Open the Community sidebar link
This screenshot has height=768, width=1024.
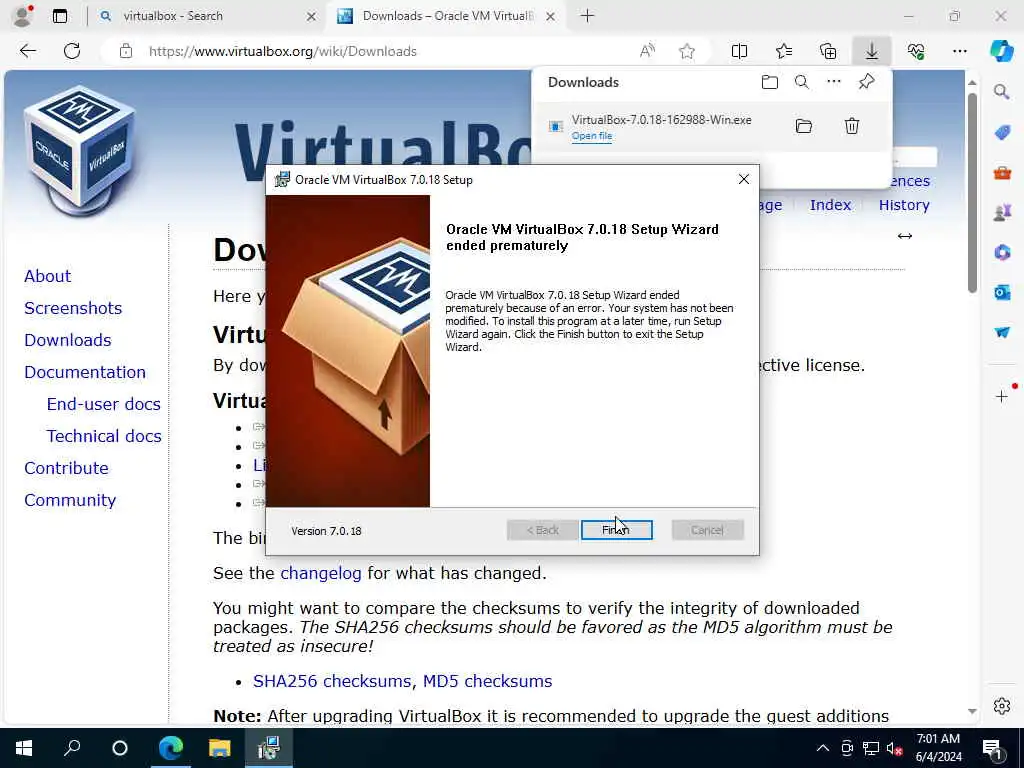coord(70,500)
